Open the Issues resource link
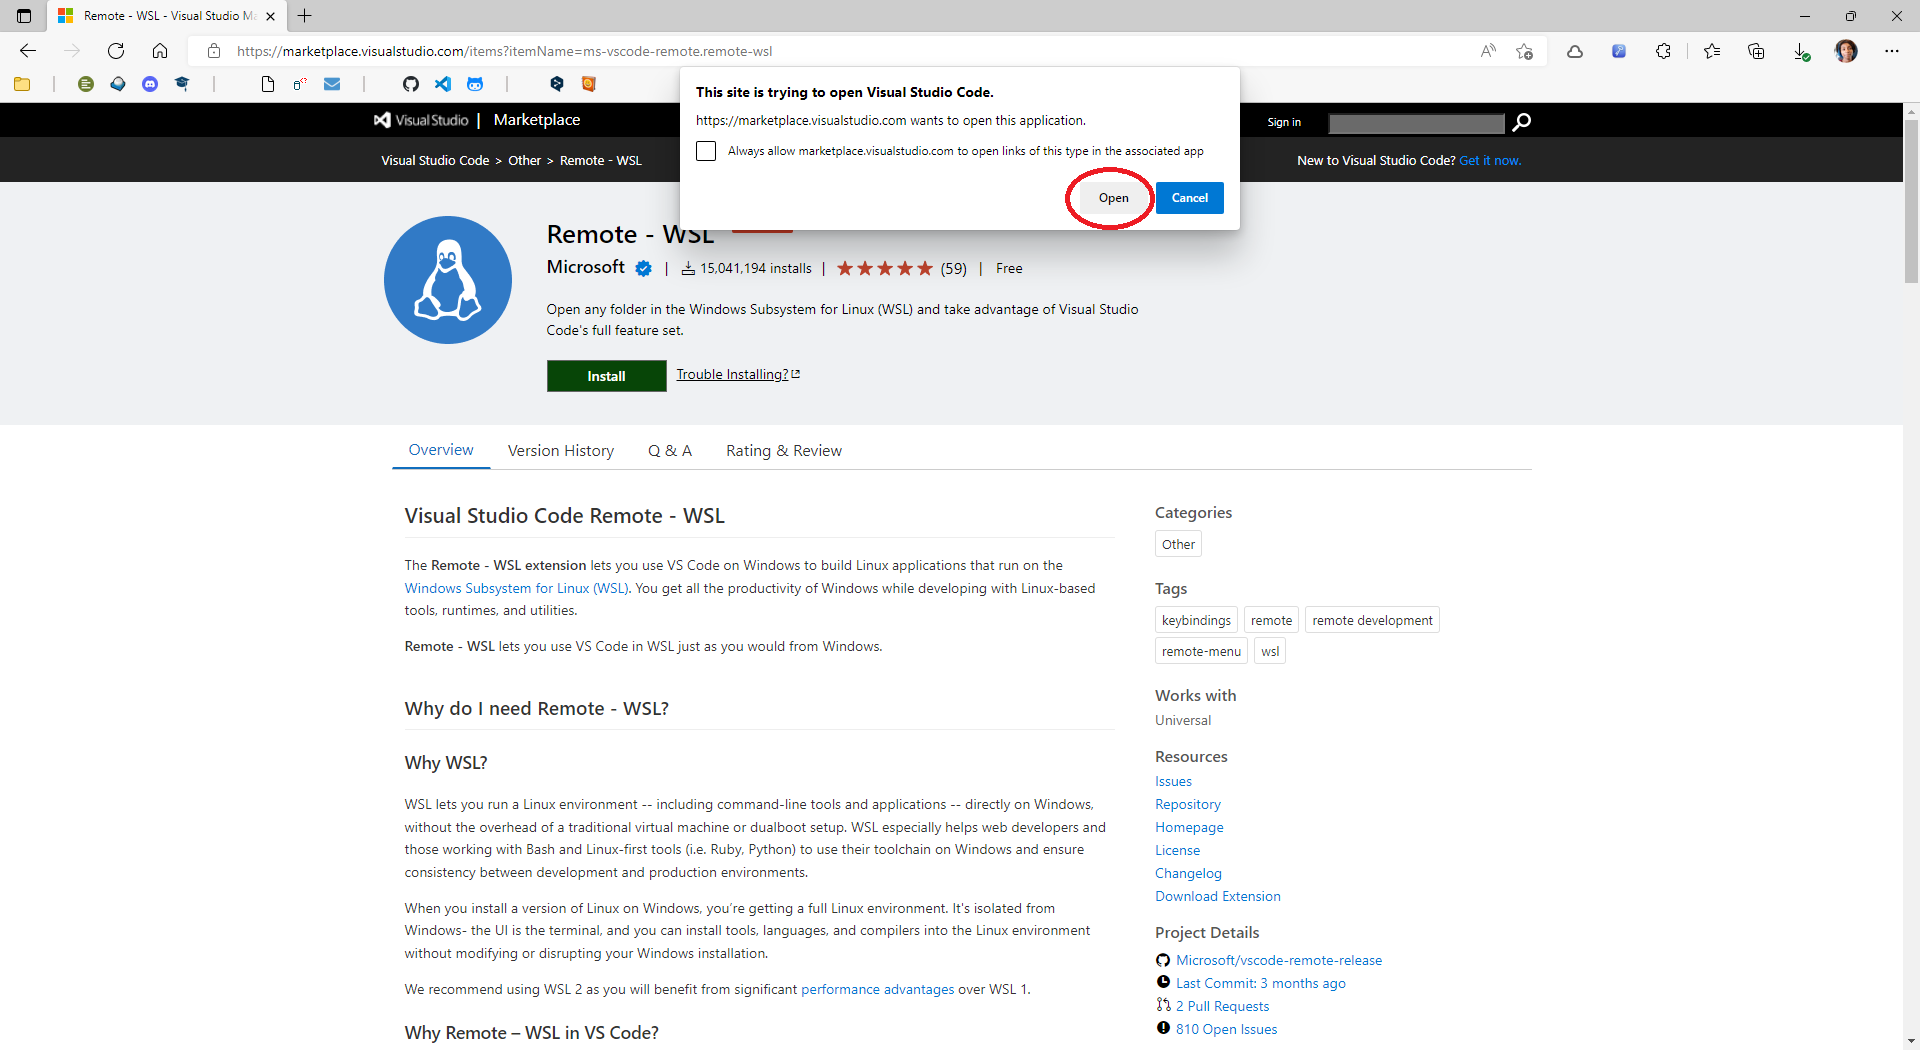 click(x=1173, y=781)
